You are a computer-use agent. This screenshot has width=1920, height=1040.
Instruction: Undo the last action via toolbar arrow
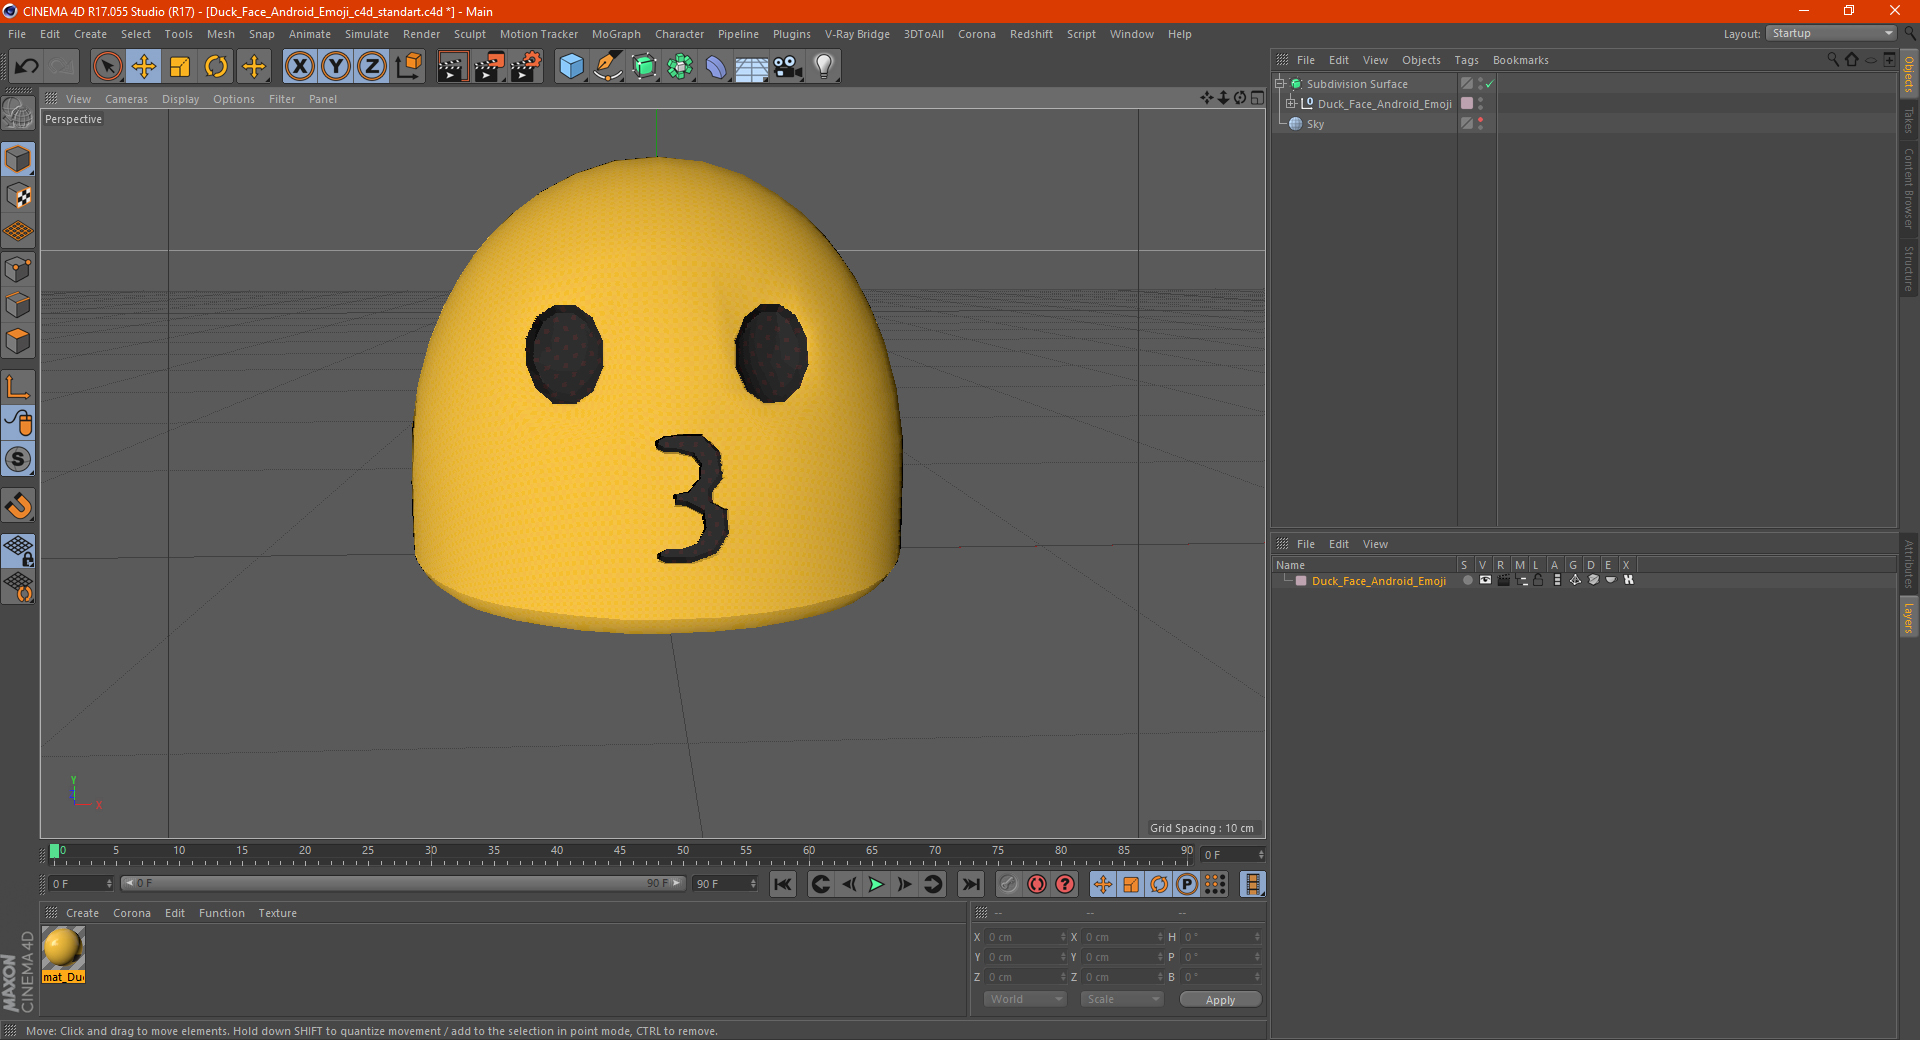(x=26, y=67)
